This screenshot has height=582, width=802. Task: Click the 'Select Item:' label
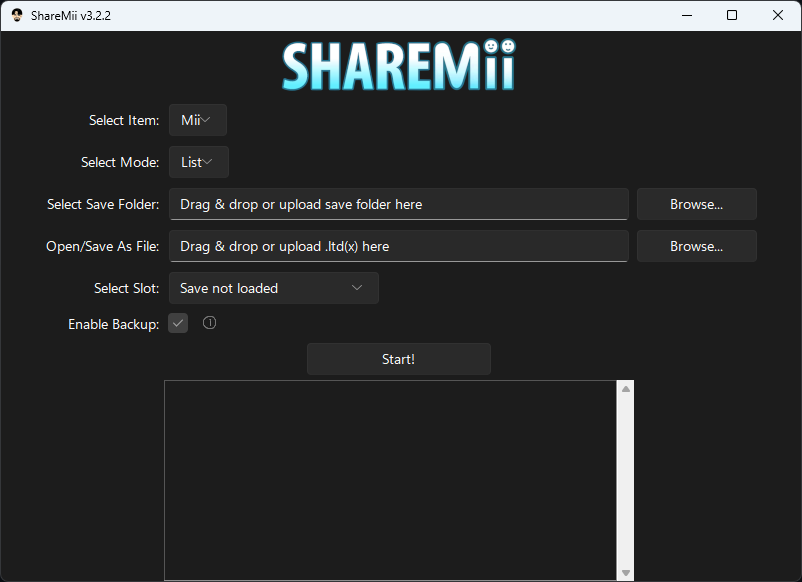tap(124, 120)
